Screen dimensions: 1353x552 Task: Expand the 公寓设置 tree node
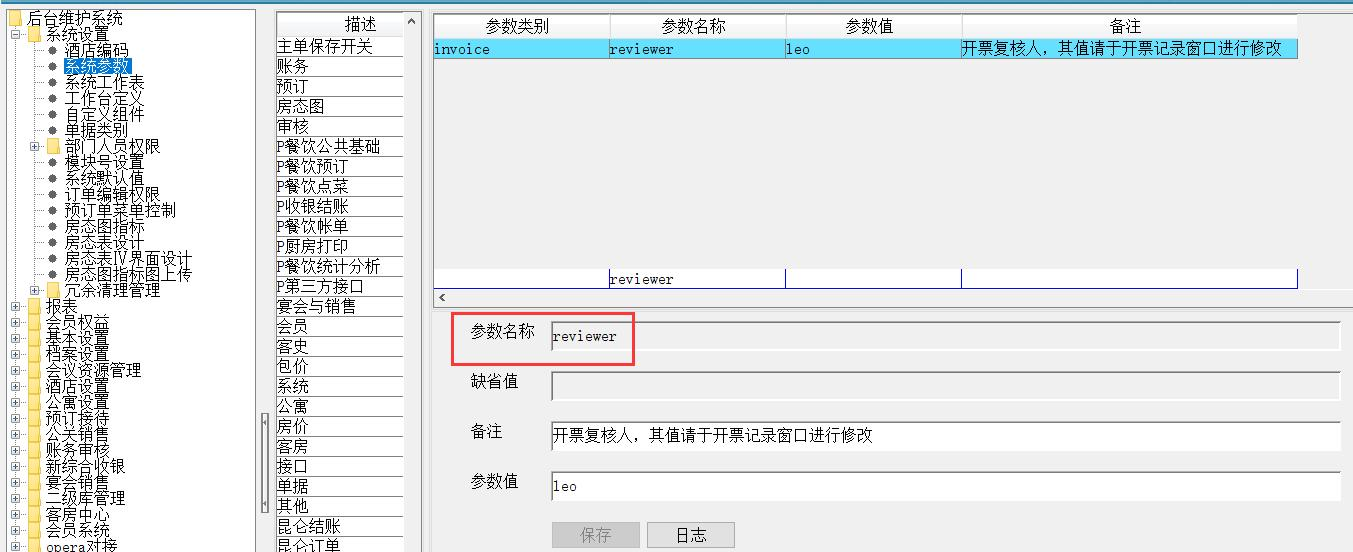tap(15, 403)
